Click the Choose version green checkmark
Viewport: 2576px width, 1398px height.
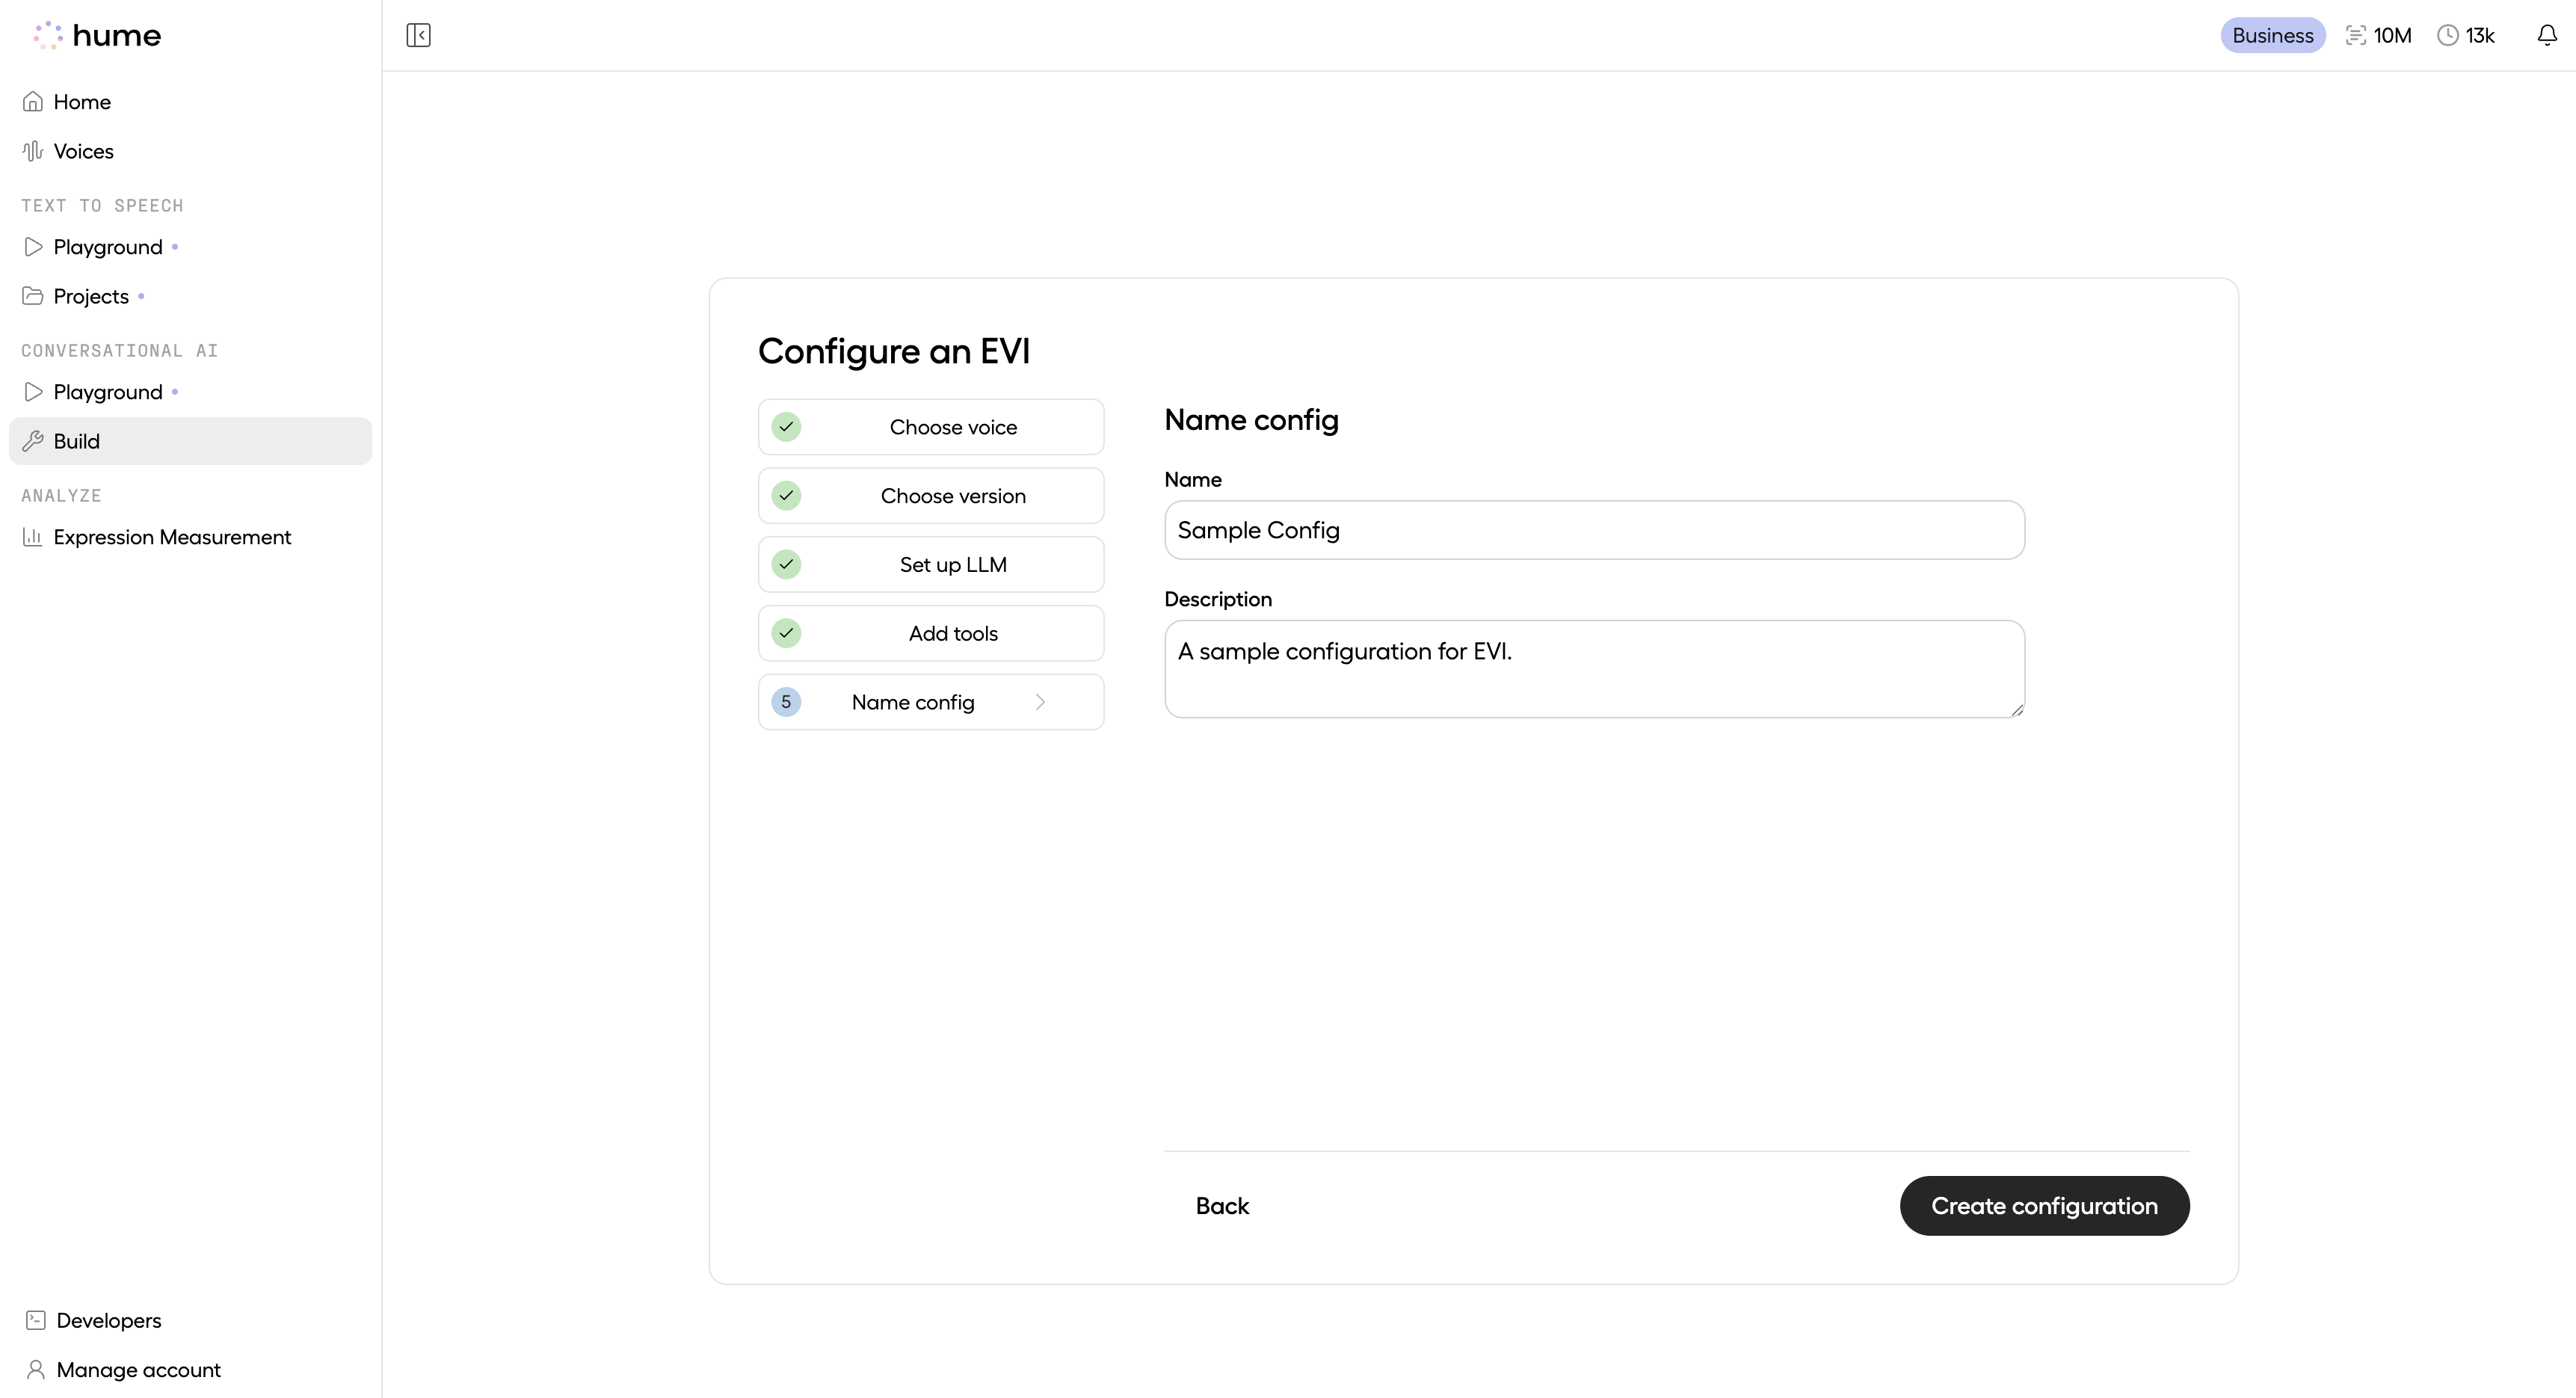tap(786, 495)
